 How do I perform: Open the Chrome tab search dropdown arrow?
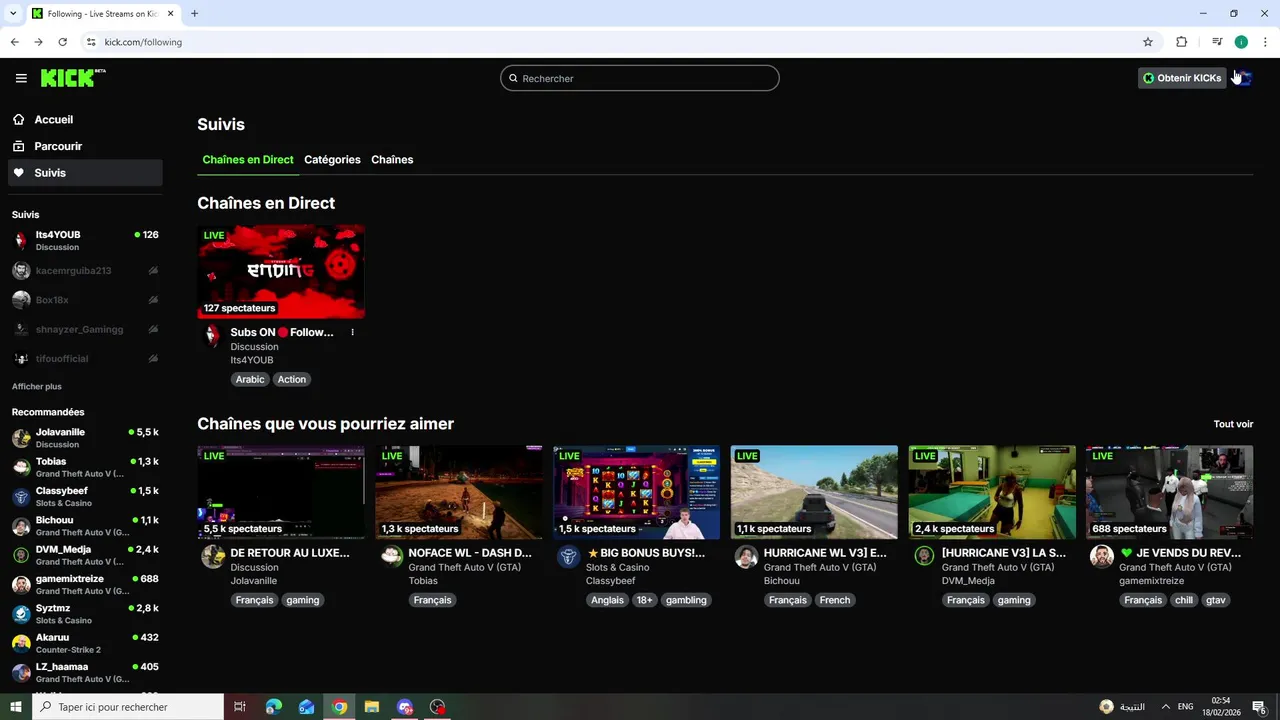[x=13, y=14]
